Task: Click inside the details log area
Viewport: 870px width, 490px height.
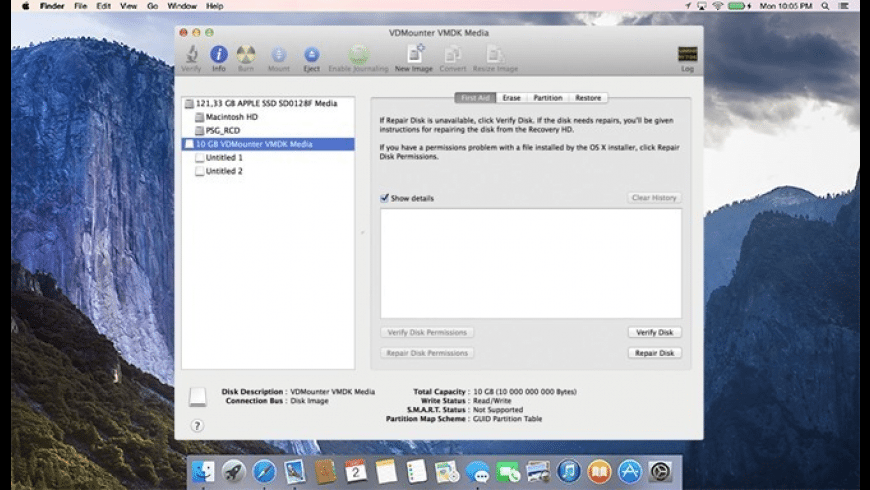Action: (x=531, y=264)
